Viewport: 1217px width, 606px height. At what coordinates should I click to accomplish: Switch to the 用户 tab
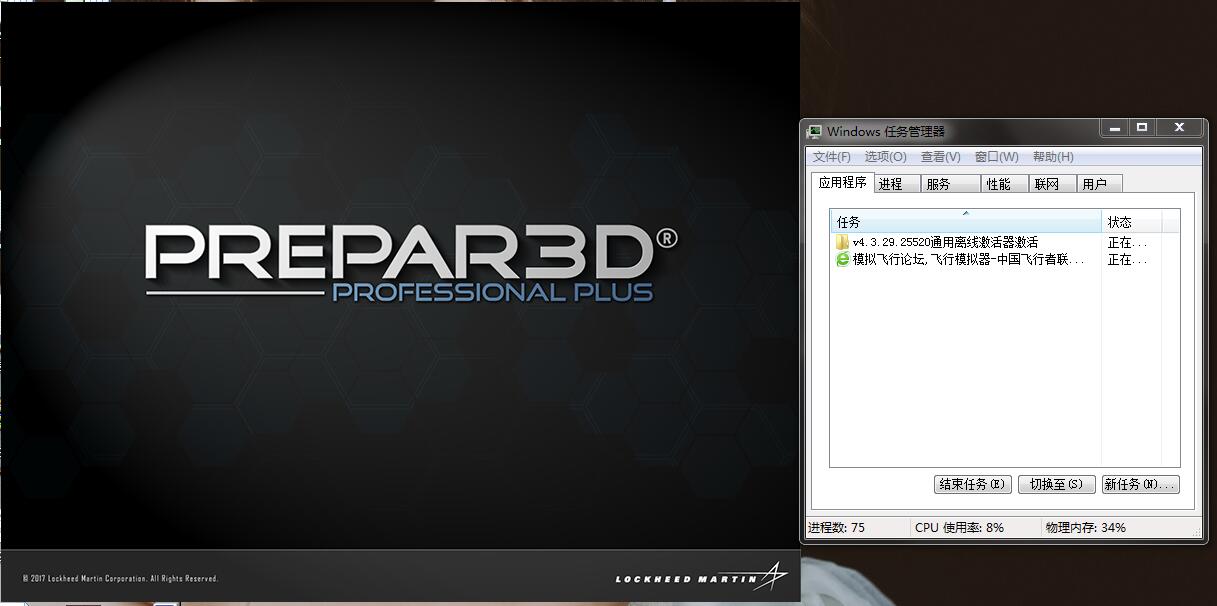pos(1100,184)
